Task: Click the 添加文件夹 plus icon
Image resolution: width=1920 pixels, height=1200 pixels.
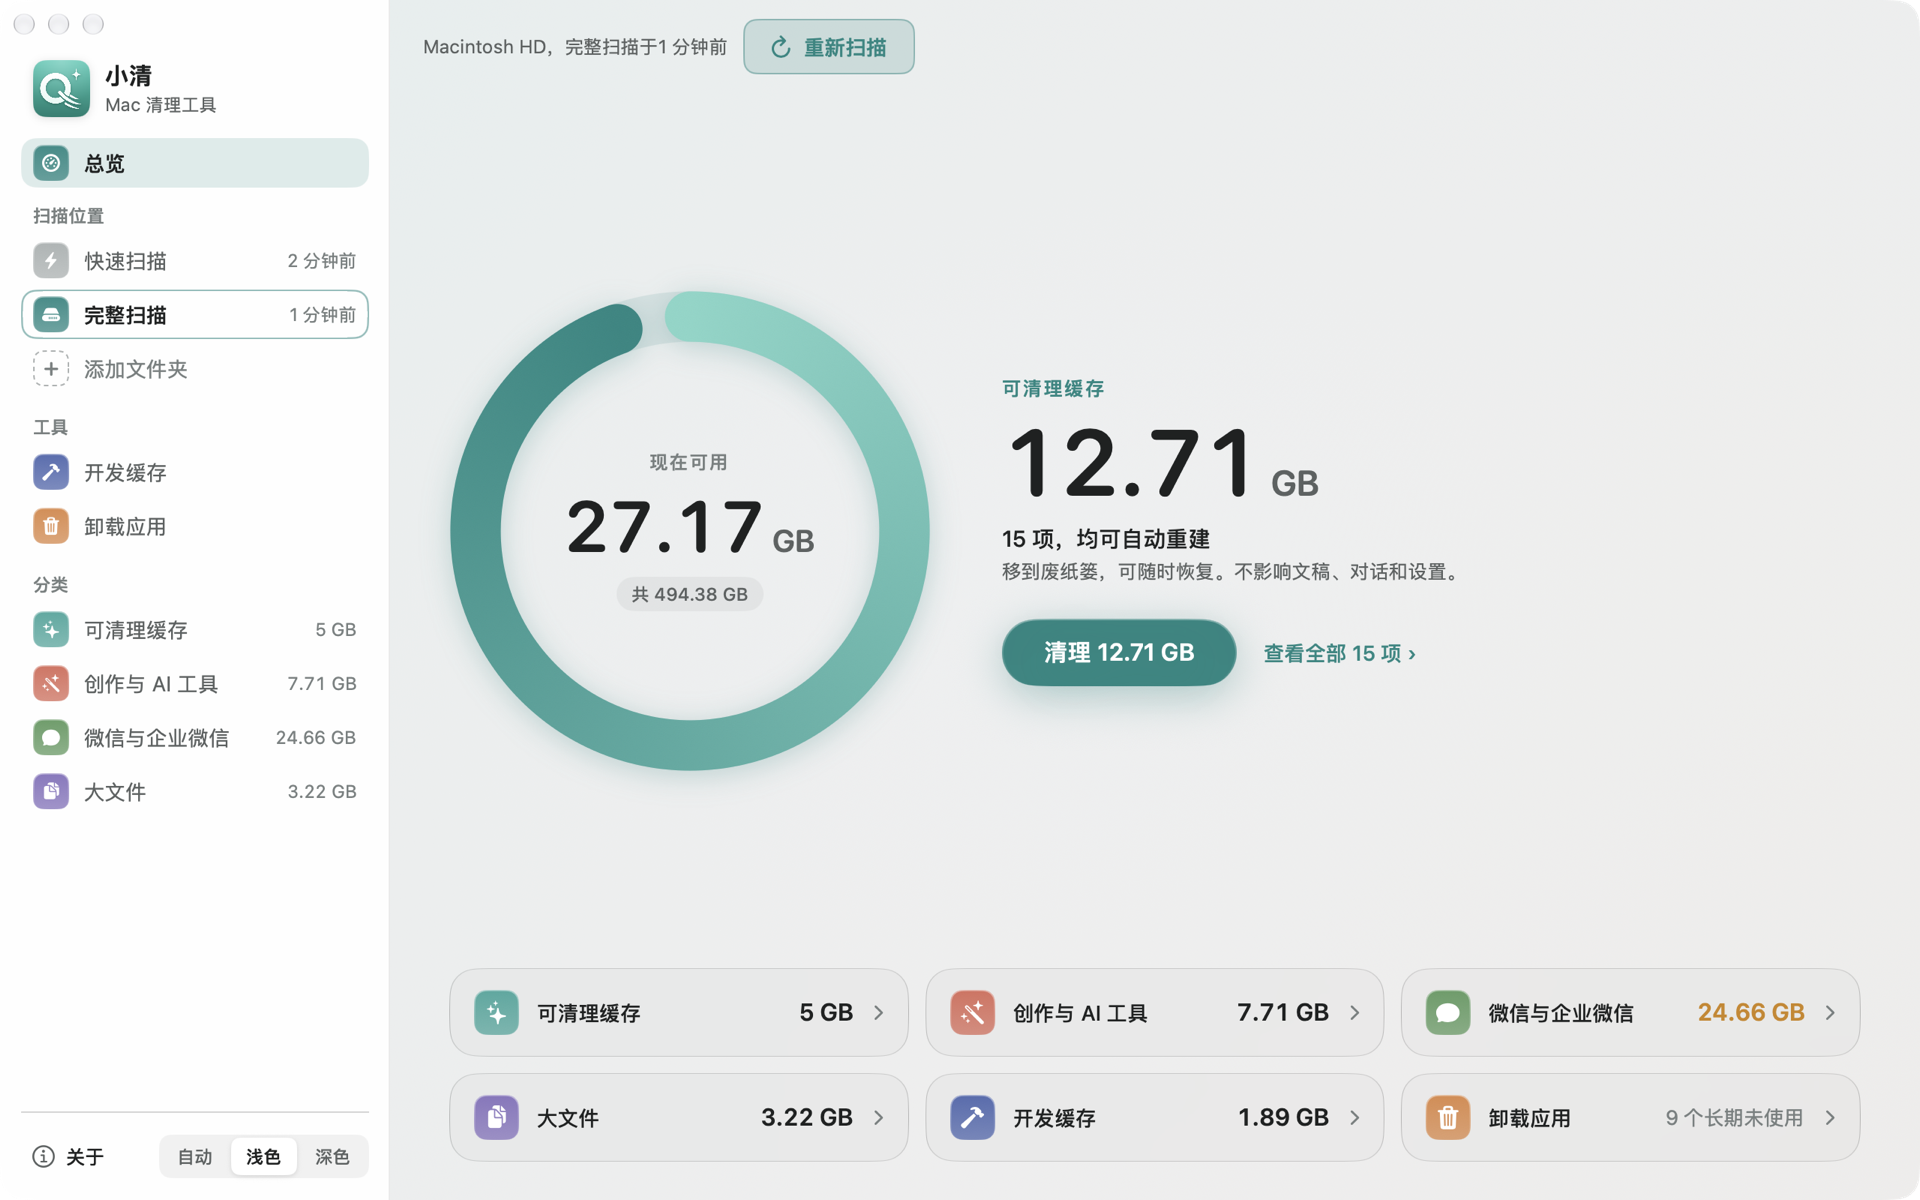Action: click(x=51, y=369)
